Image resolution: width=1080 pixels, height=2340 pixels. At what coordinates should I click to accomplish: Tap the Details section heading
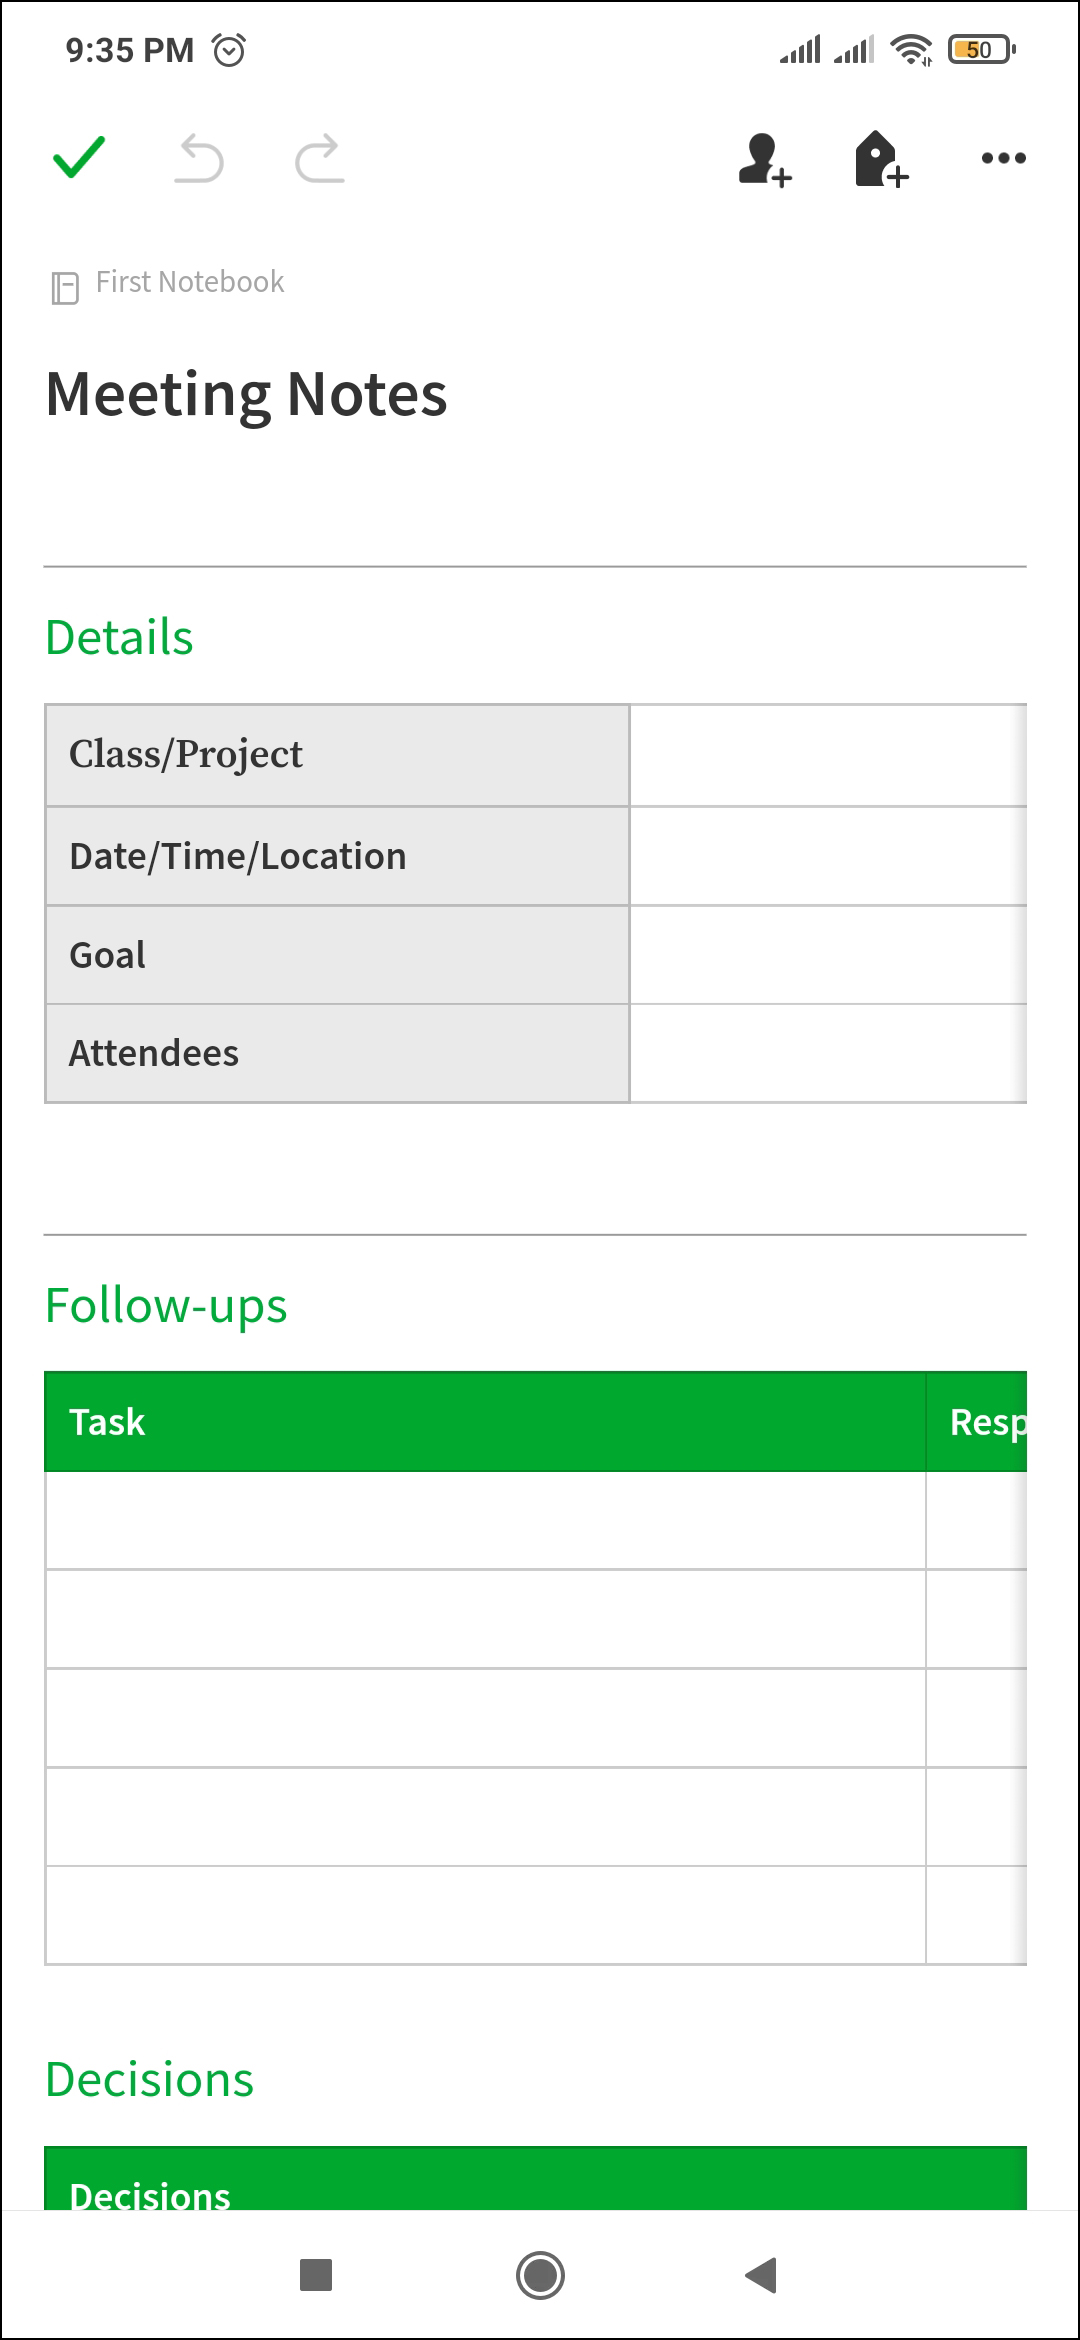119,638
